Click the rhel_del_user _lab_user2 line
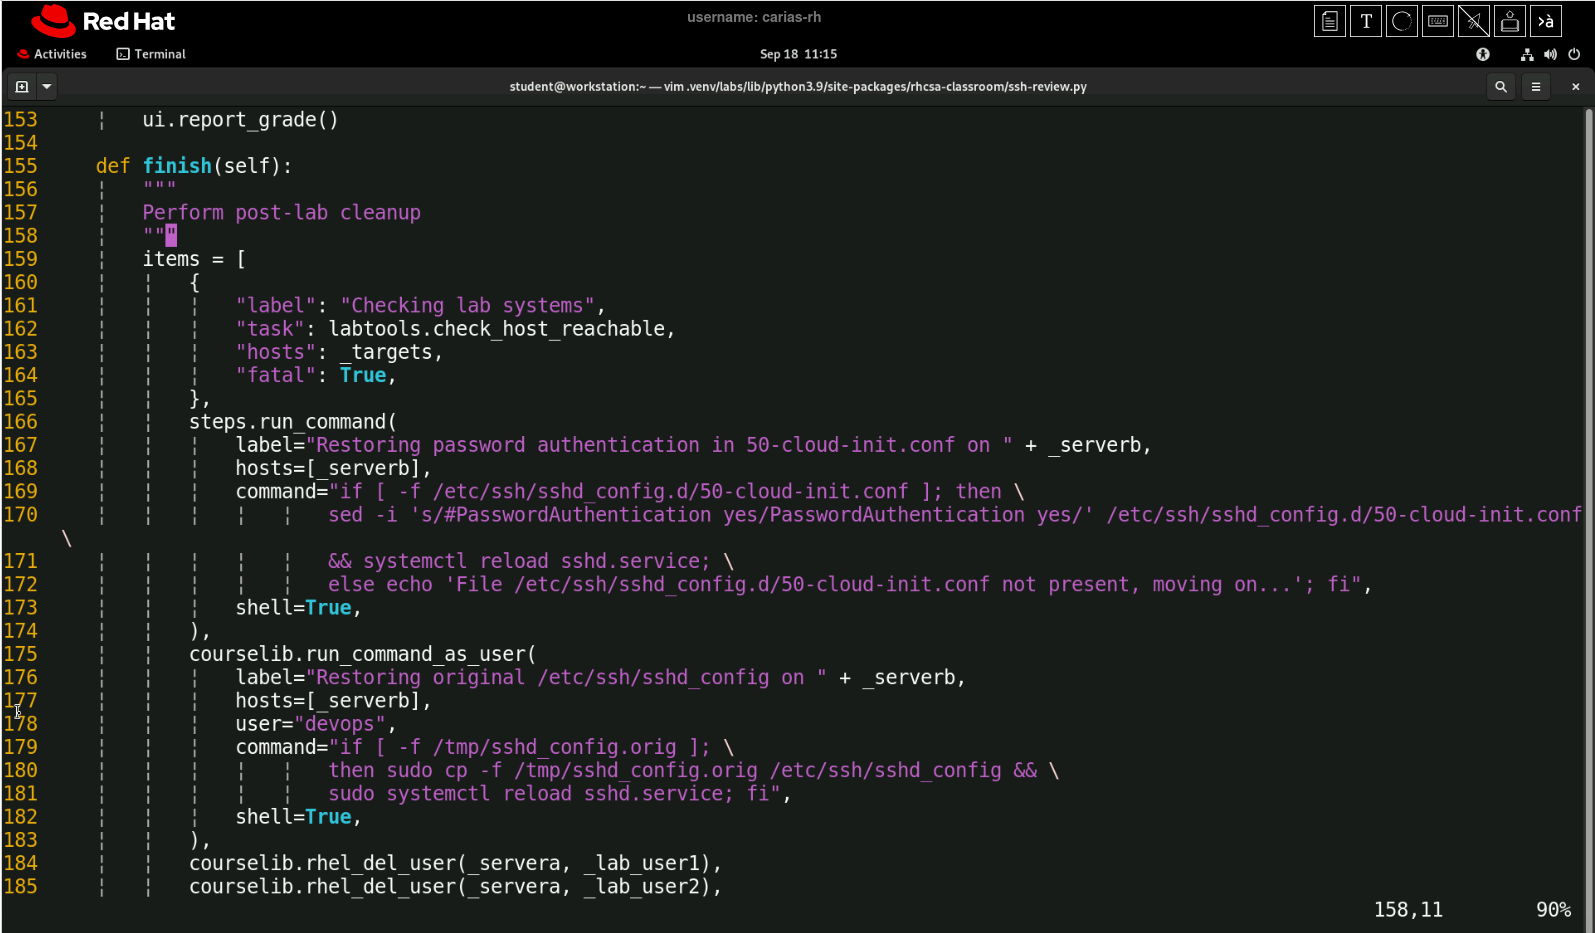 point(455,886)
